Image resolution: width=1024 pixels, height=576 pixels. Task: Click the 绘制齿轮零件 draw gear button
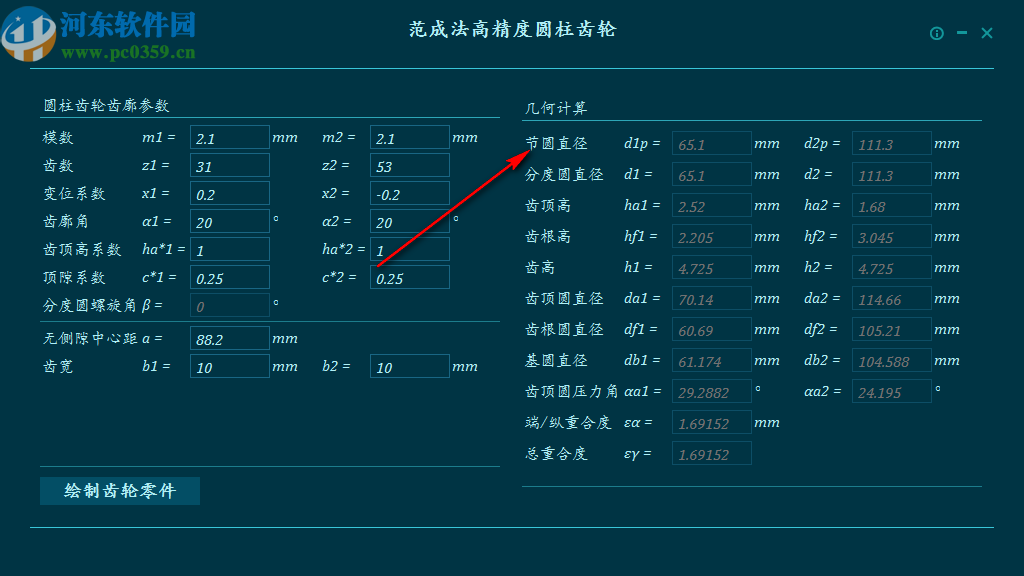pos(119,491)
